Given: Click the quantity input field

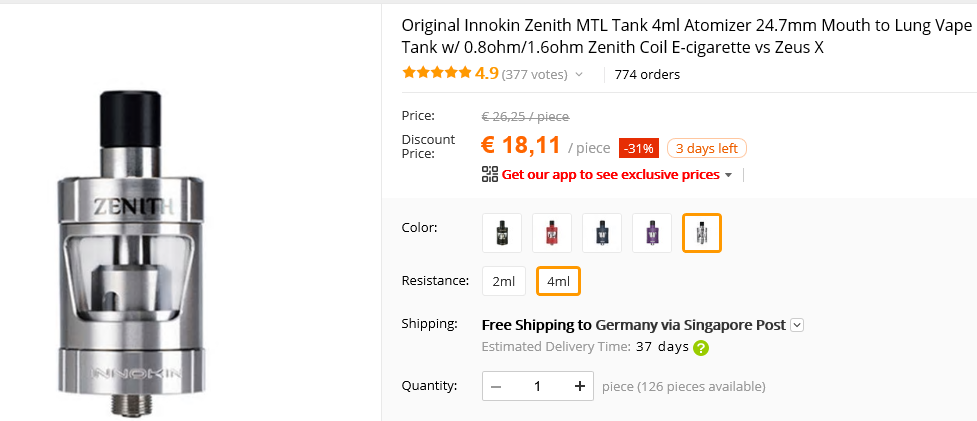Looking at the screenshot, I should point(537,386).
